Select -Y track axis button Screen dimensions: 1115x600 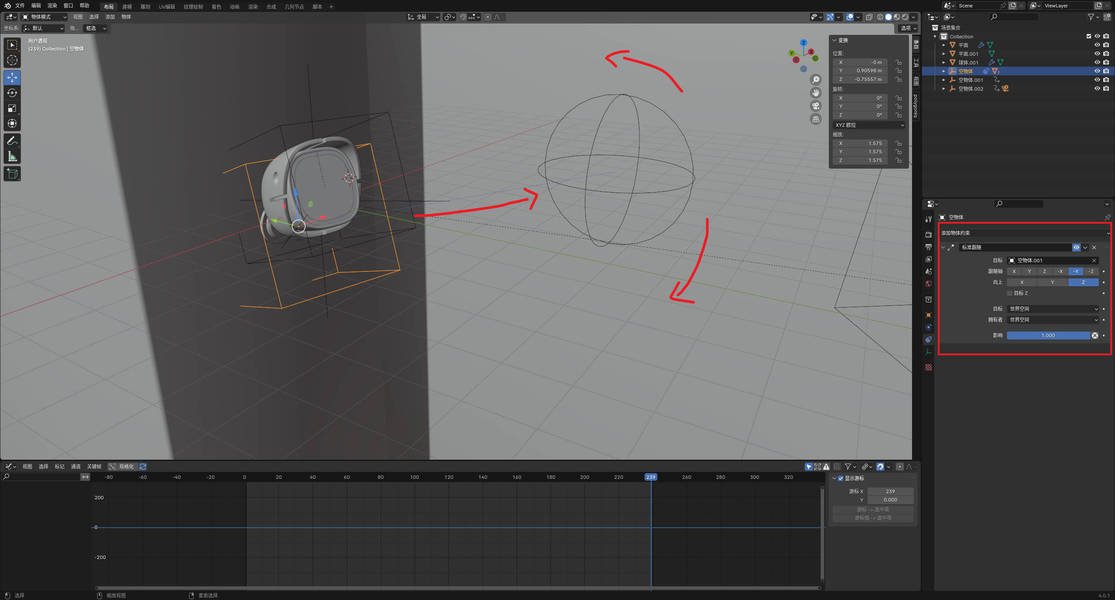[x=1076, y=271]
